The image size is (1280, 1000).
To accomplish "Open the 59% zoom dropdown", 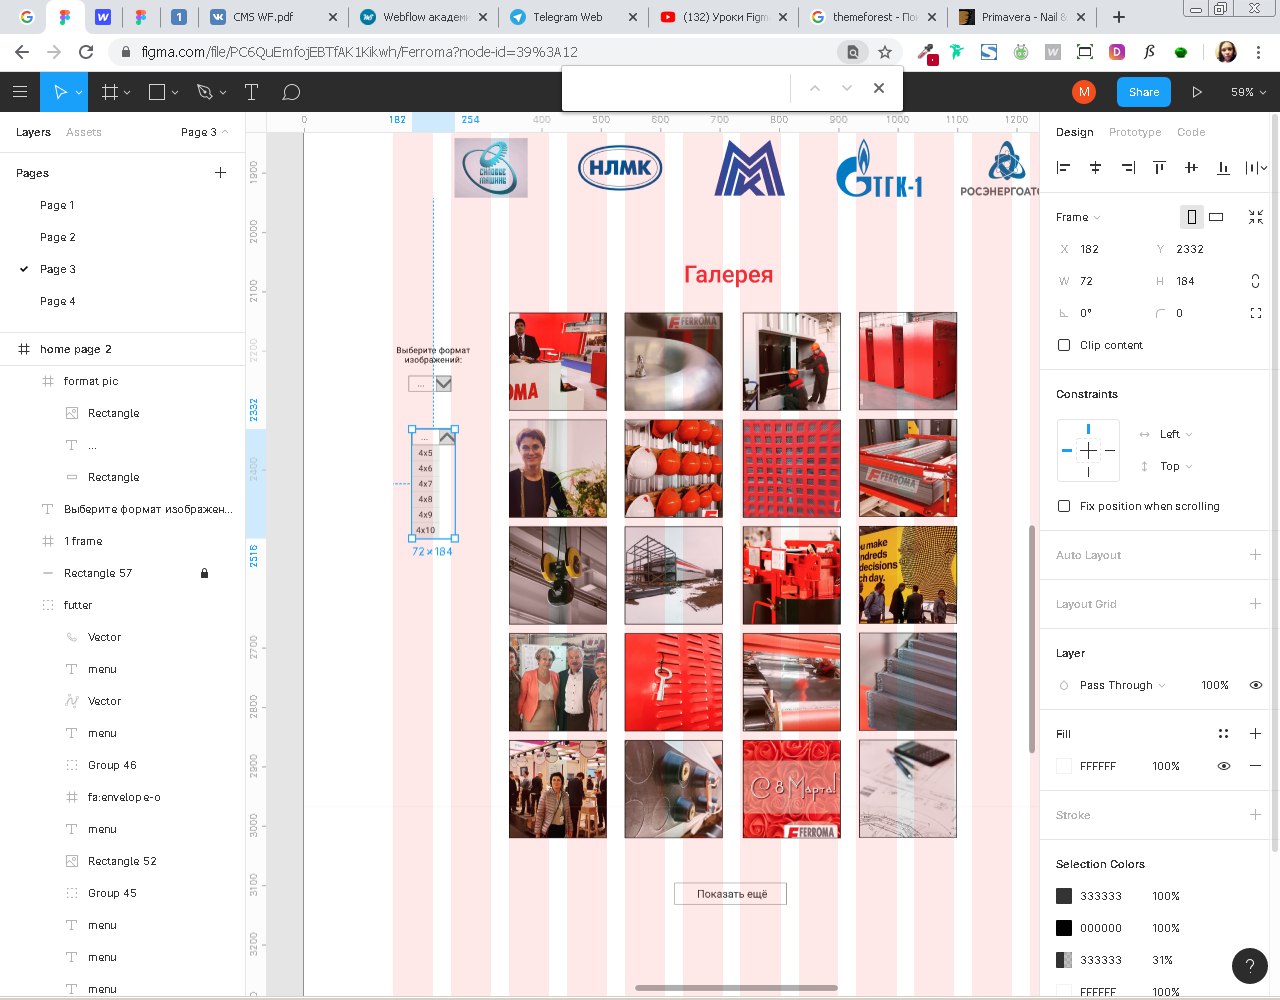I will click(1248, 92).
